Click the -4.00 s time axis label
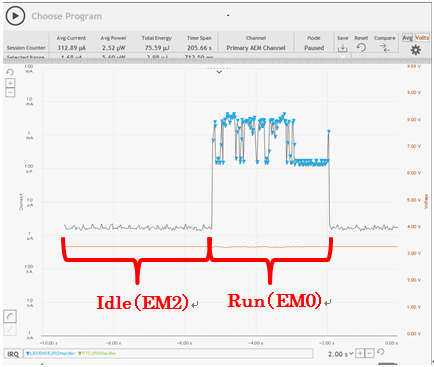Image resolution: width=434 pixels, height=367 pixels. click(256, 343)
